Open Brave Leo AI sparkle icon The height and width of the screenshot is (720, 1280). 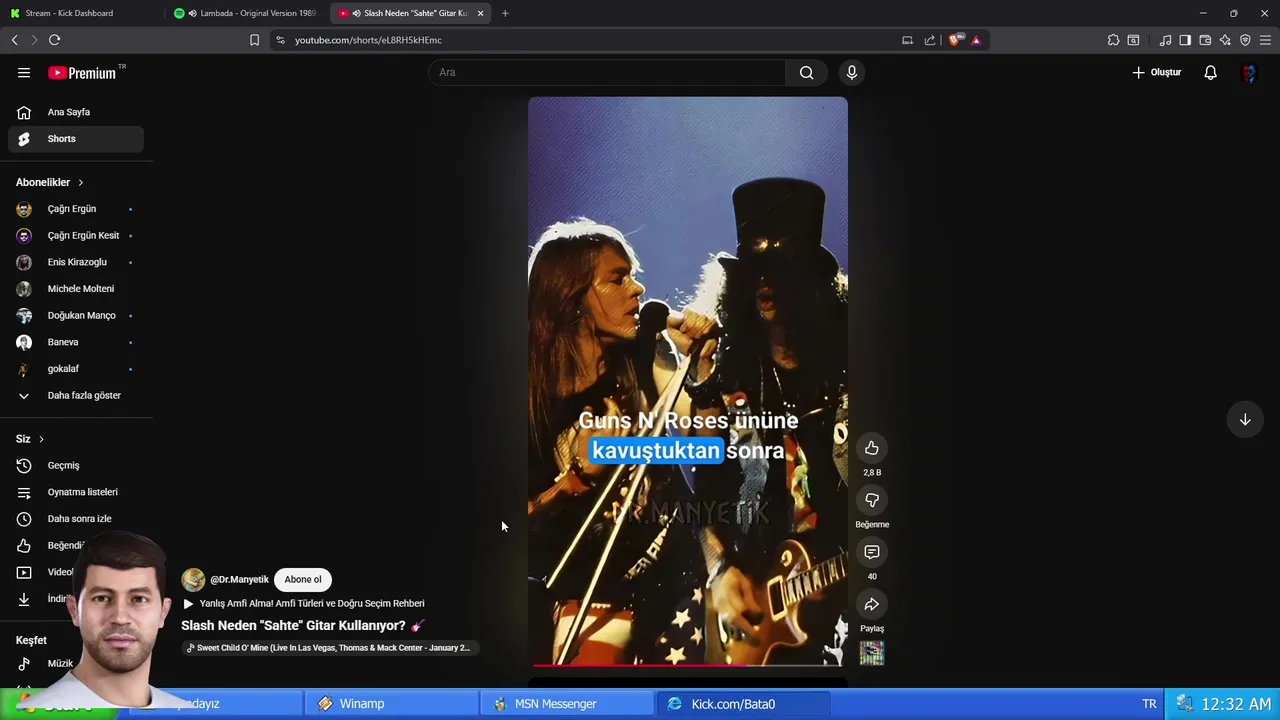(1225, 40)
